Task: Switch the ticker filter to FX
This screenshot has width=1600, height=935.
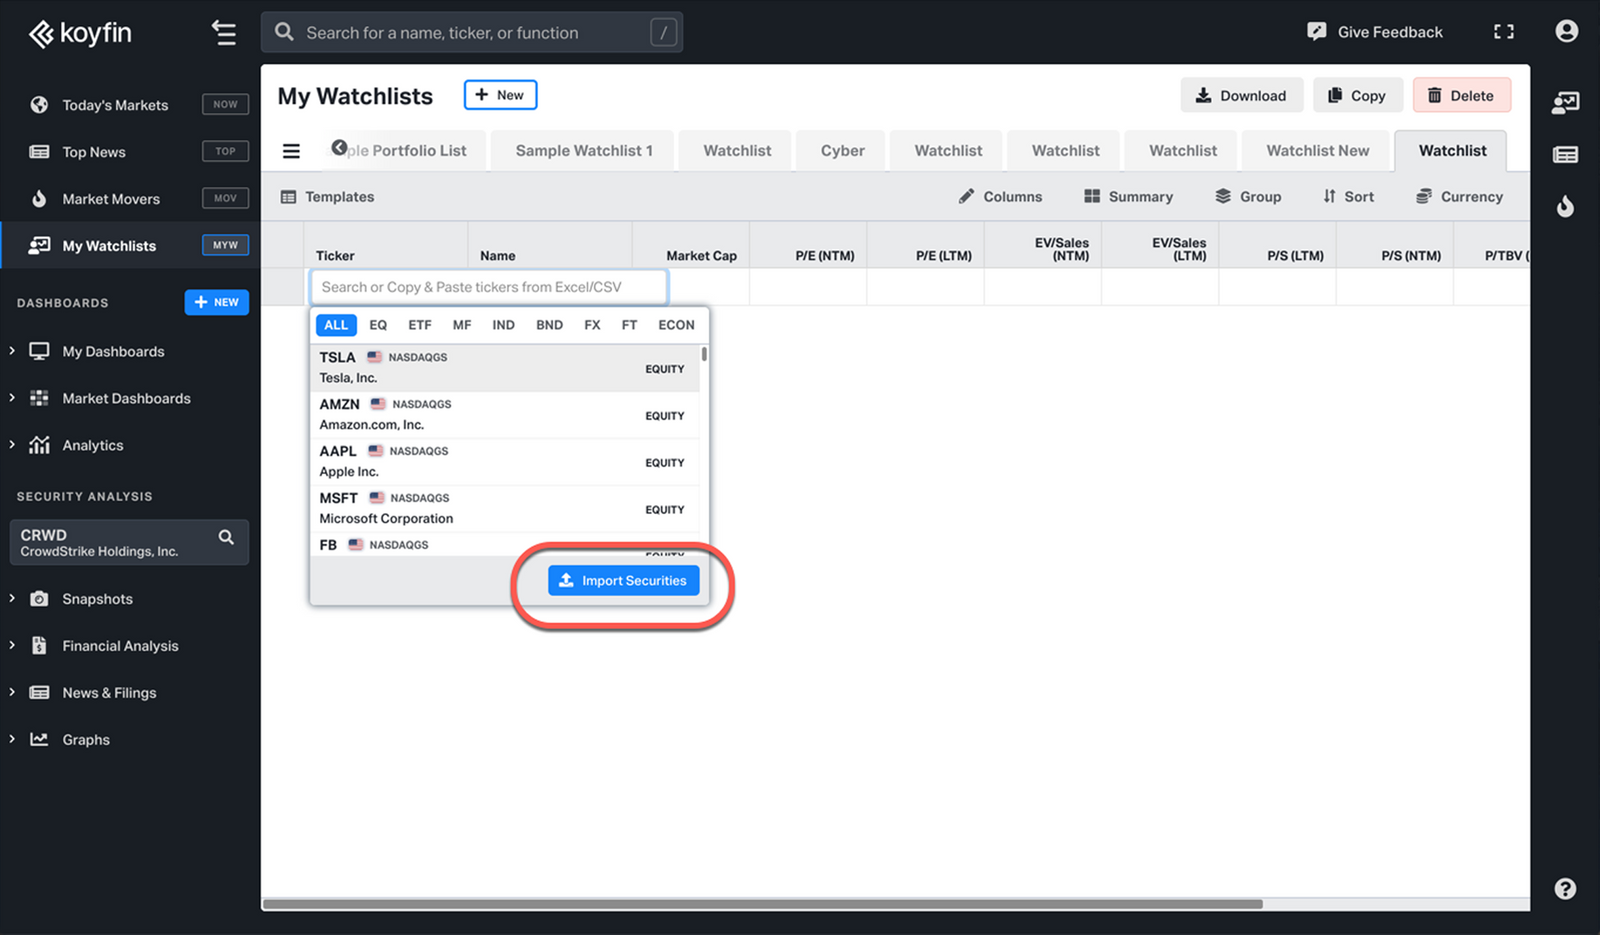Action: pos(592,324)
